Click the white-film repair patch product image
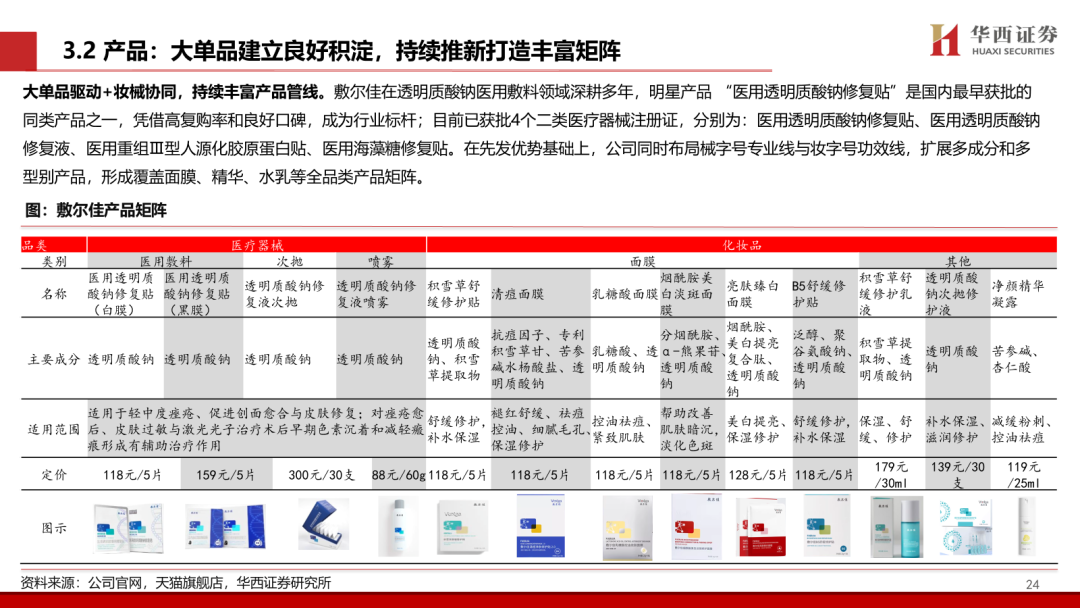1080x608 pixels. point(124,527)
